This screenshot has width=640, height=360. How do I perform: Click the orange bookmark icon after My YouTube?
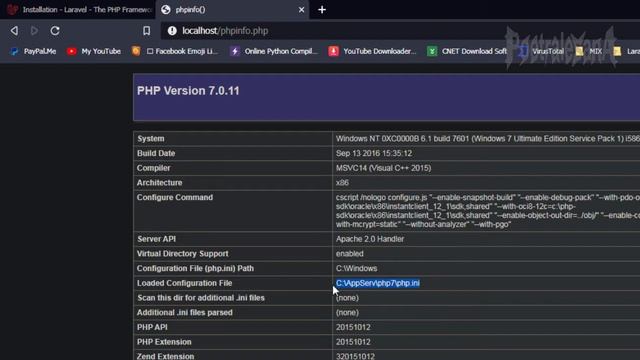tap(136, 51)
